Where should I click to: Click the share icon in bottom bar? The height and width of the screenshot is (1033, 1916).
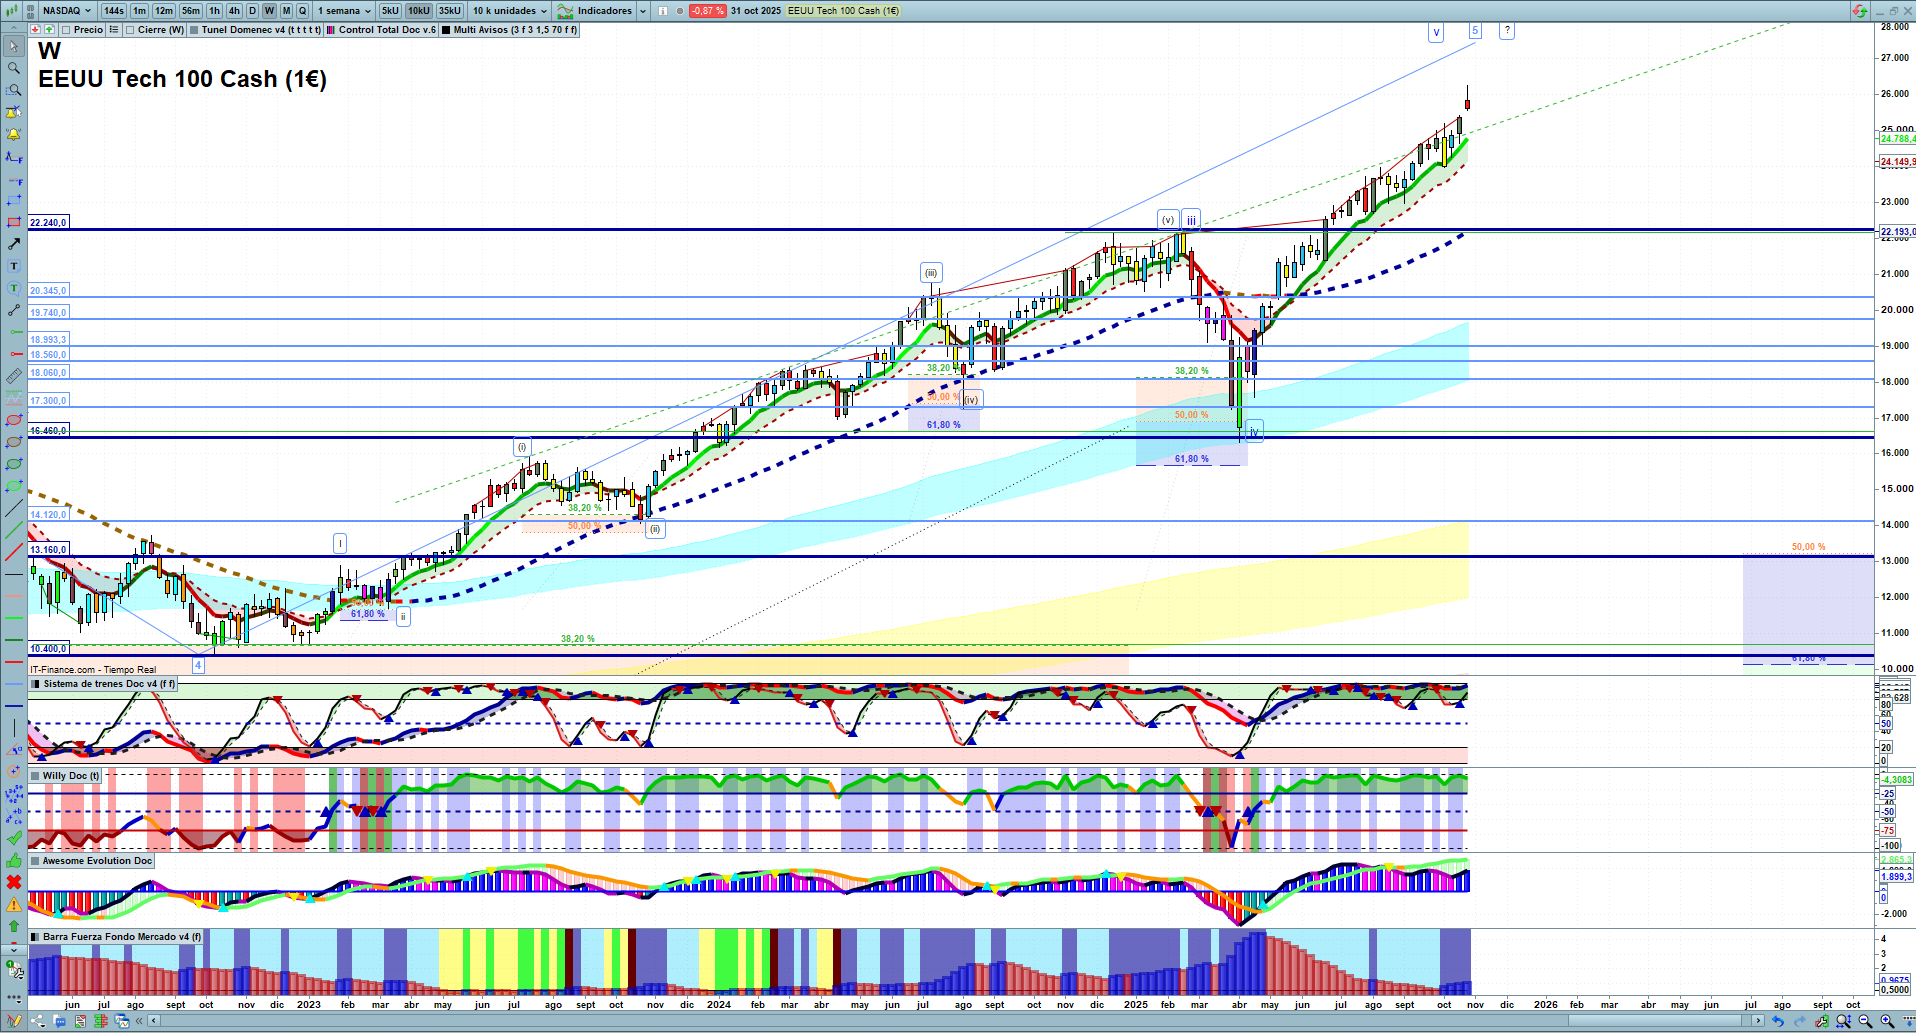(37, 1021)
